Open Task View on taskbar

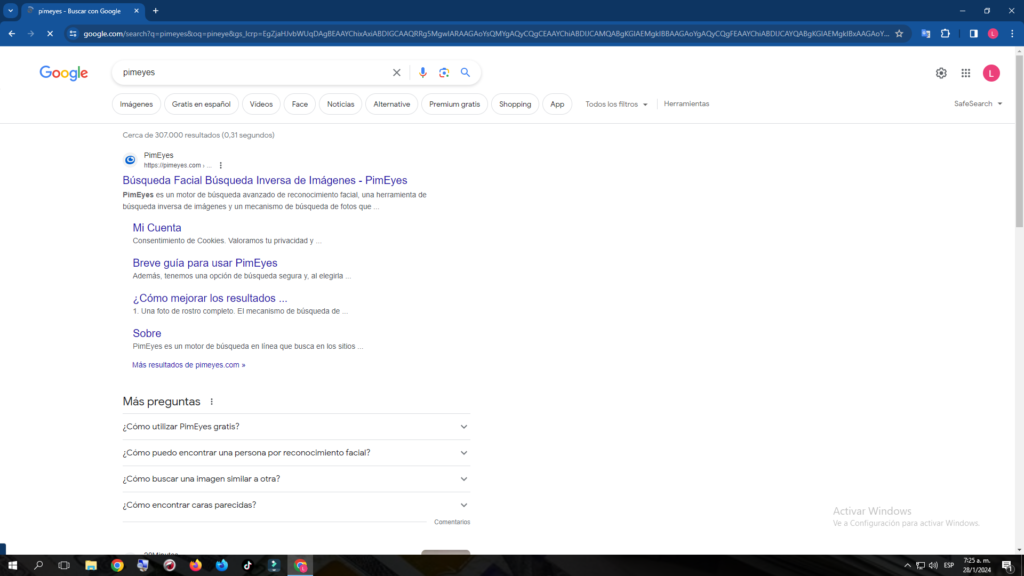click(x=64, y=566)
